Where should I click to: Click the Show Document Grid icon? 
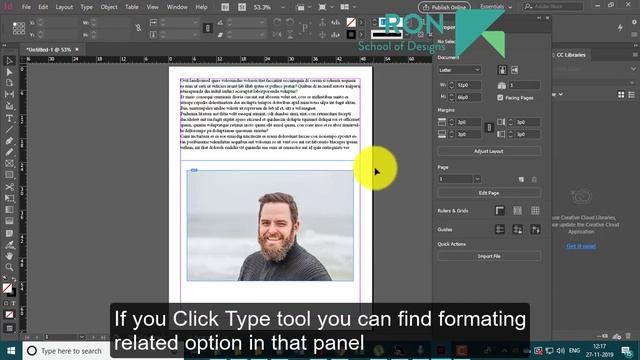(535, 211)
